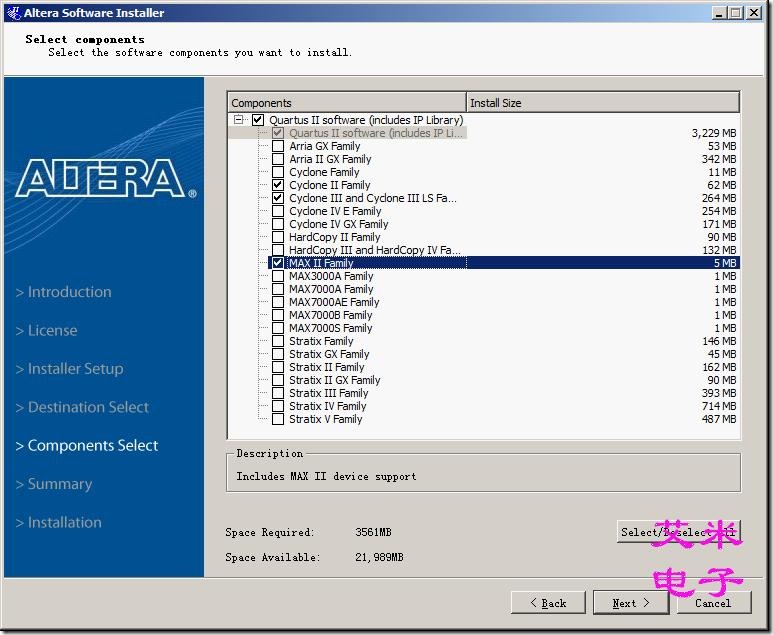Click the Components column header
773x635 pixels.
[347, 103]
